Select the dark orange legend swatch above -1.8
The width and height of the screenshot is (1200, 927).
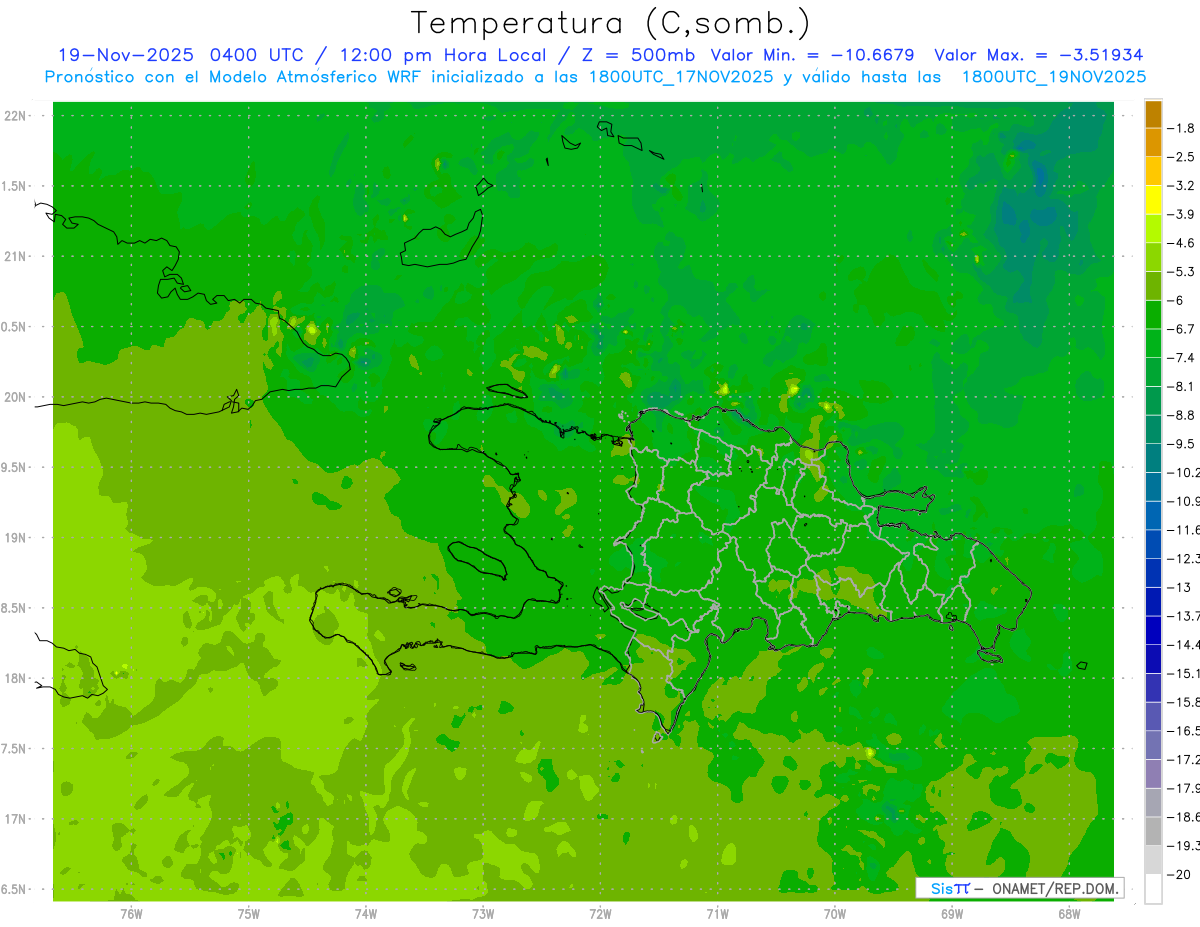tap(1153, 114)
